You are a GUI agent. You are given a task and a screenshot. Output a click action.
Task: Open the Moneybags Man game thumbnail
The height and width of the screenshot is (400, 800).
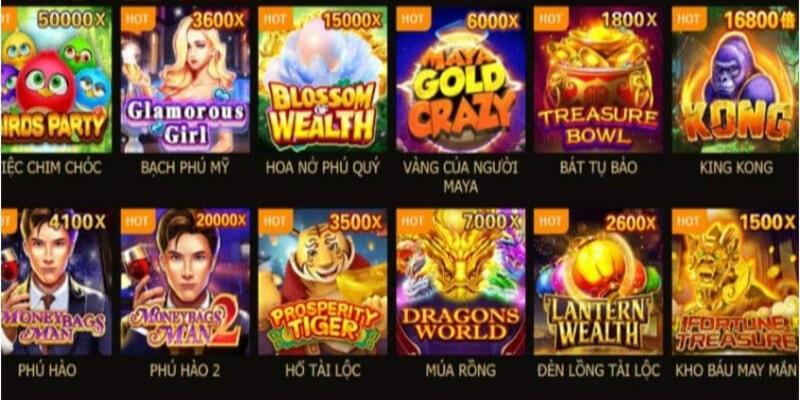56,281
